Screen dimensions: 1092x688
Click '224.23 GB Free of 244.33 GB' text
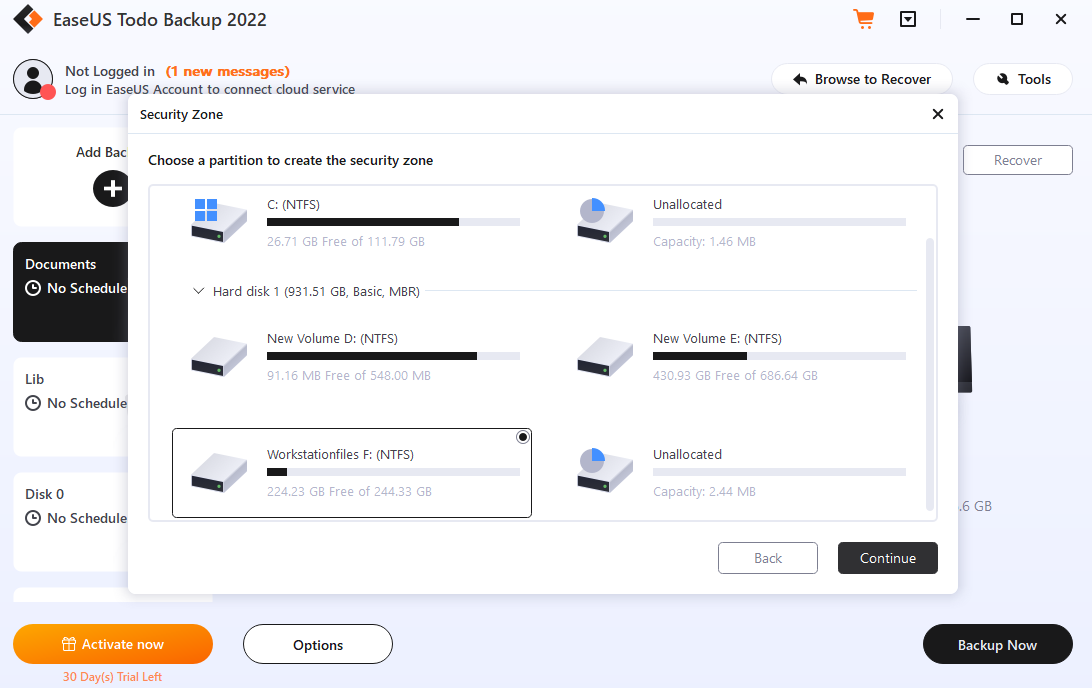(x=349, y=492)
